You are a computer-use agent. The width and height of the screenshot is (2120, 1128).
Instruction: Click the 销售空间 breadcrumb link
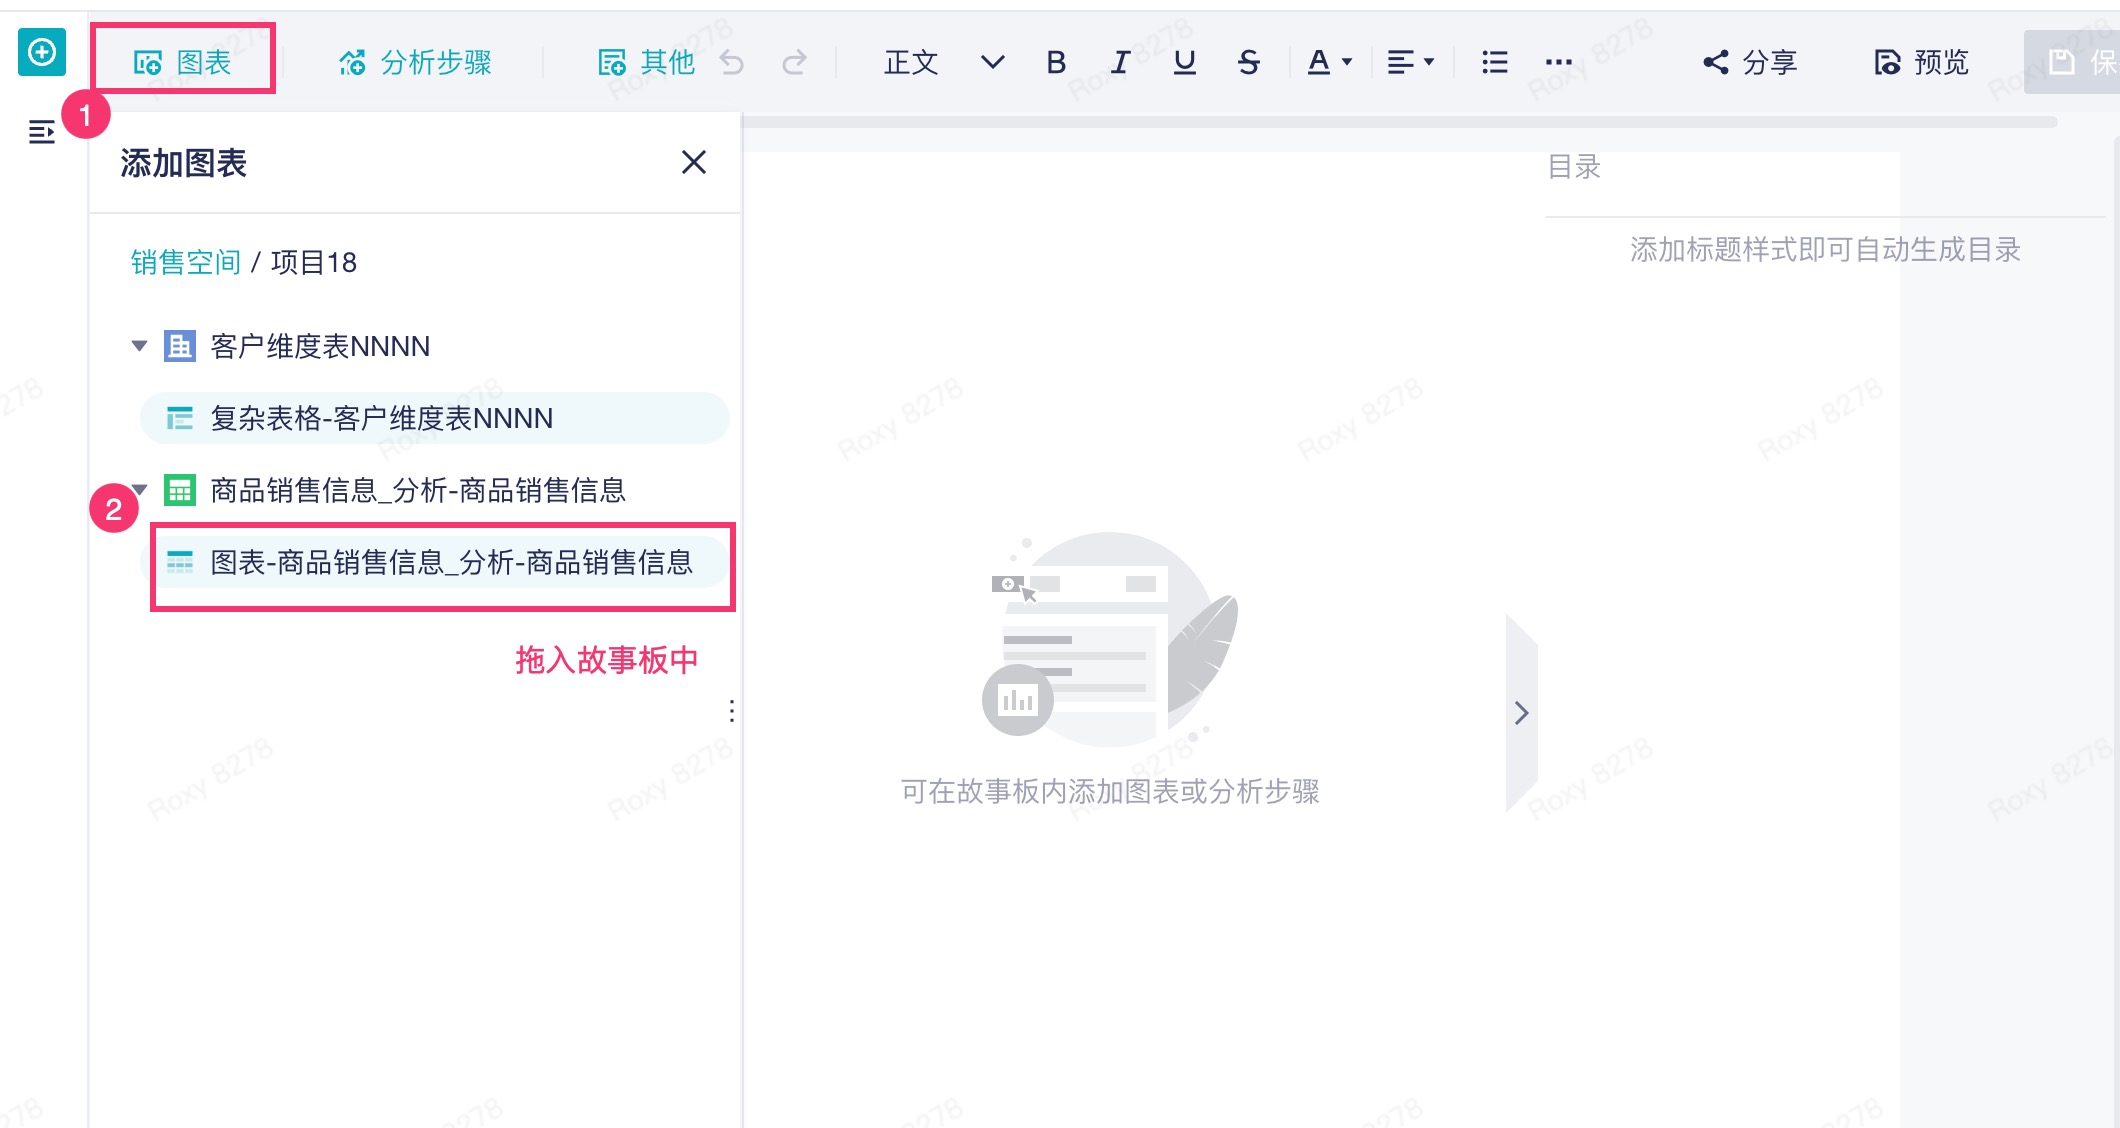[185, 262]
